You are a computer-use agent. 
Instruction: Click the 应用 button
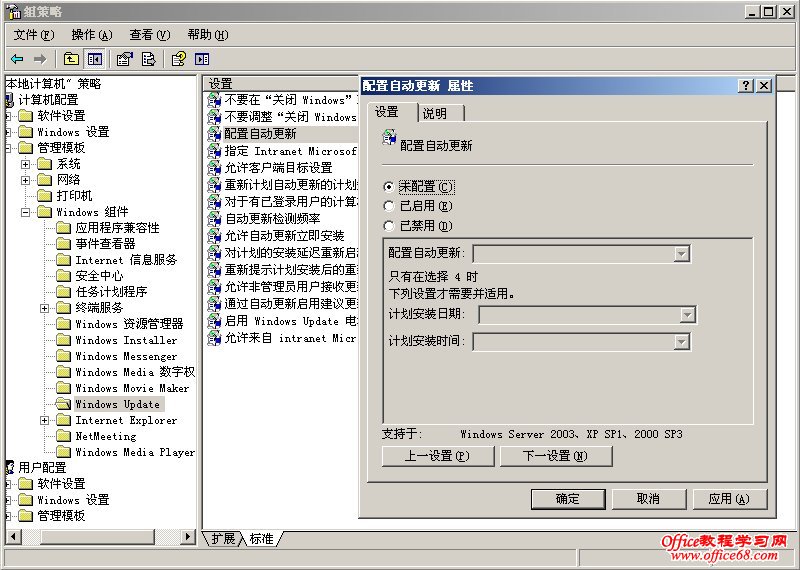[730, 499]
